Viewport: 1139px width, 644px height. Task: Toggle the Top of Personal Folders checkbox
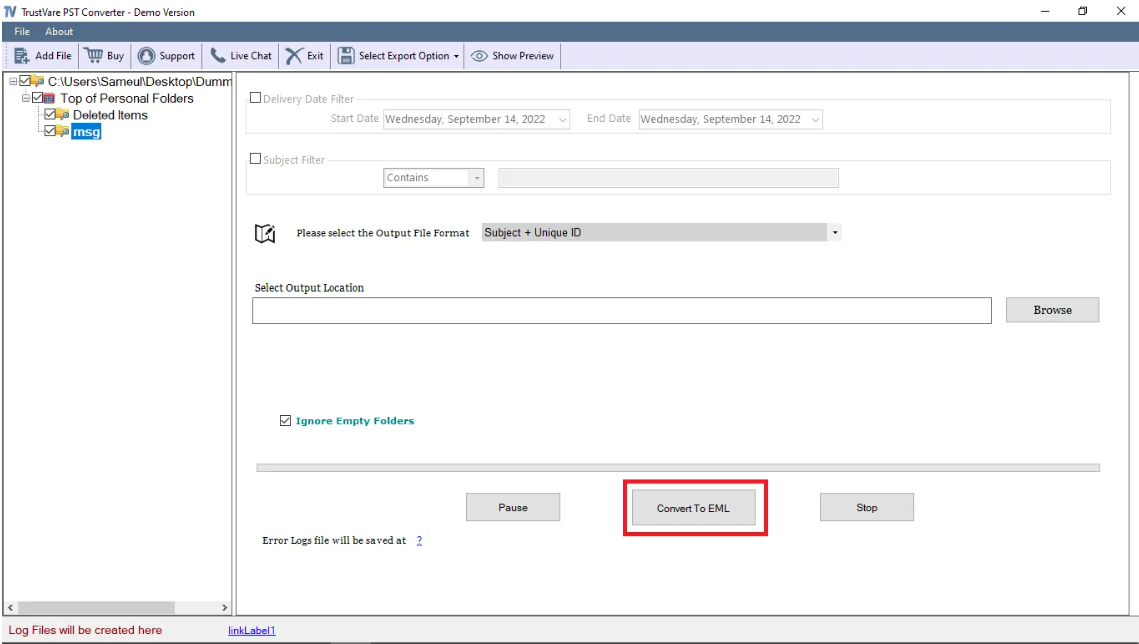(37, 97)
